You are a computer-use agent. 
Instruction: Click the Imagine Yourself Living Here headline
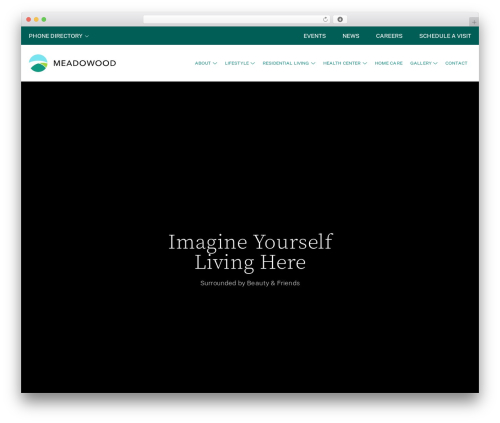pos(250,252)
